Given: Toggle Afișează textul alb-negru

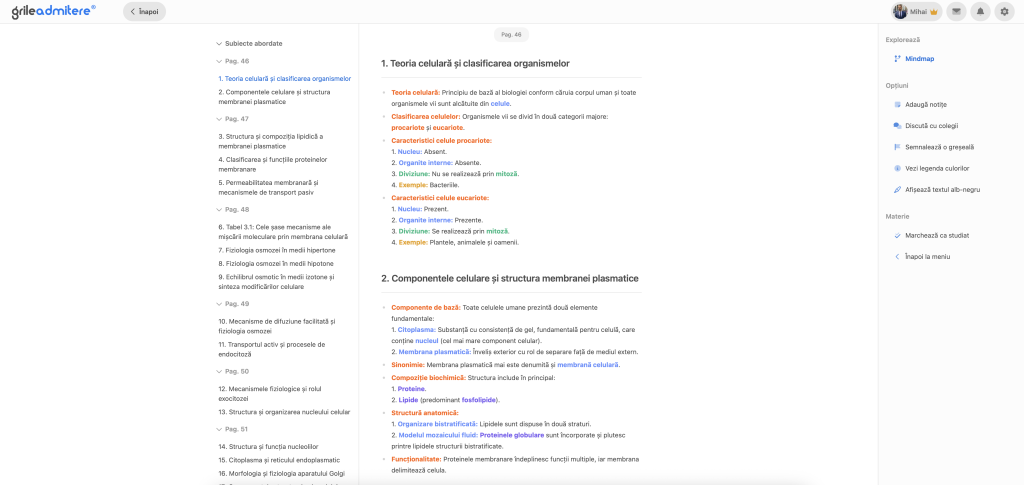Looking at the screenshot, I should [x=897, y=189].
